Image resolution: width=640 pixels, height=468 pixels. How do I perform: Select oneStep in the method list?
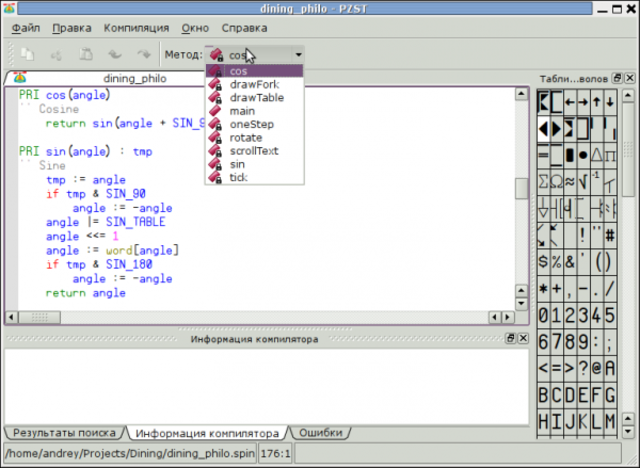tap(255, 124)
